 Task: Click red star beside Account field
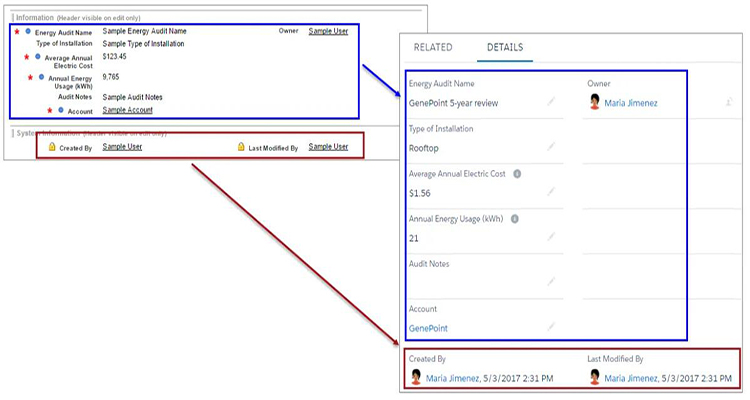coord(50,111)
